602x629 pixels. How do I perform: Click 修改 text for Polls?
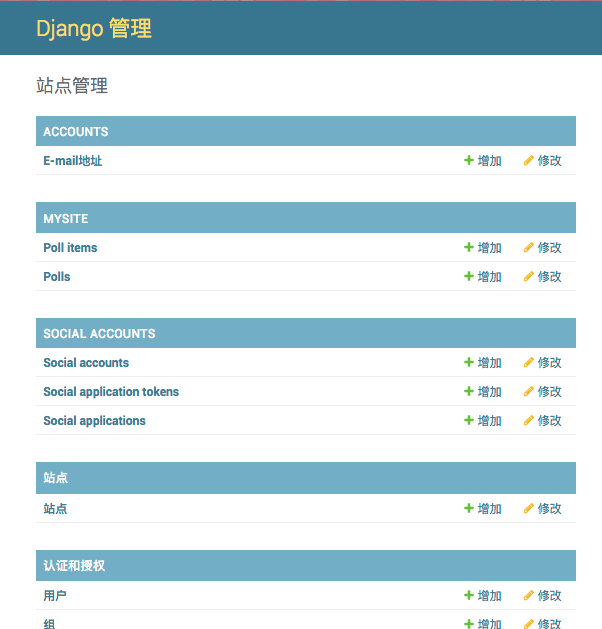tap(549, 276)
